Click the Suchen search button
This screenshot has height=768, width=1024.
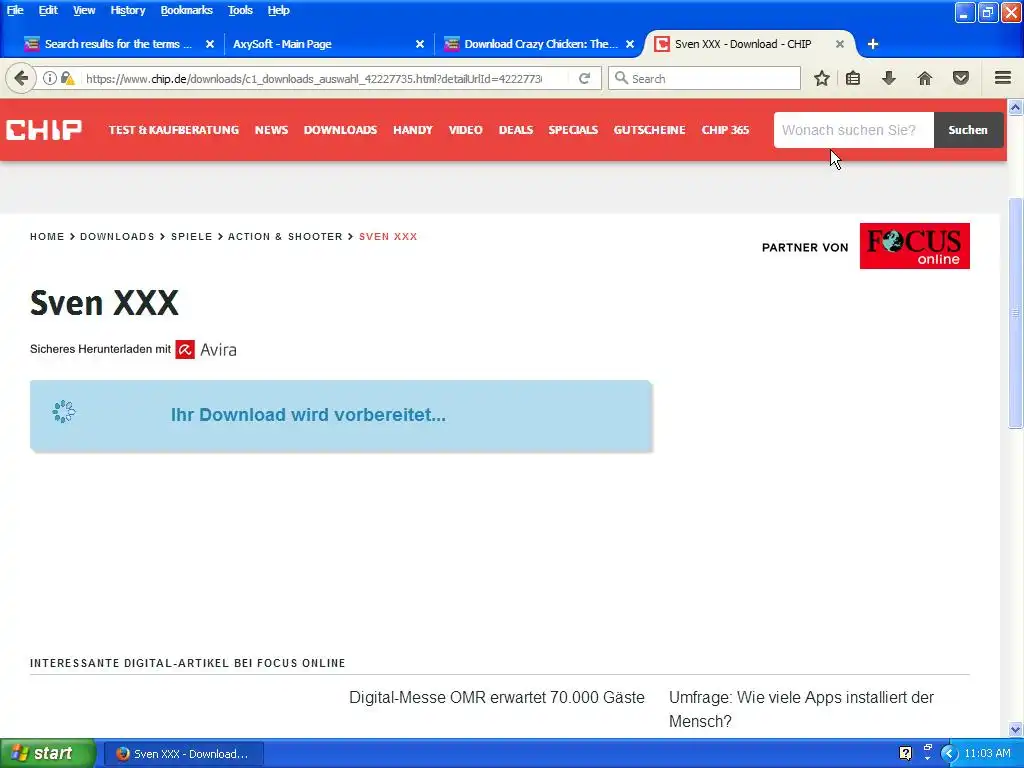[968, 130]
